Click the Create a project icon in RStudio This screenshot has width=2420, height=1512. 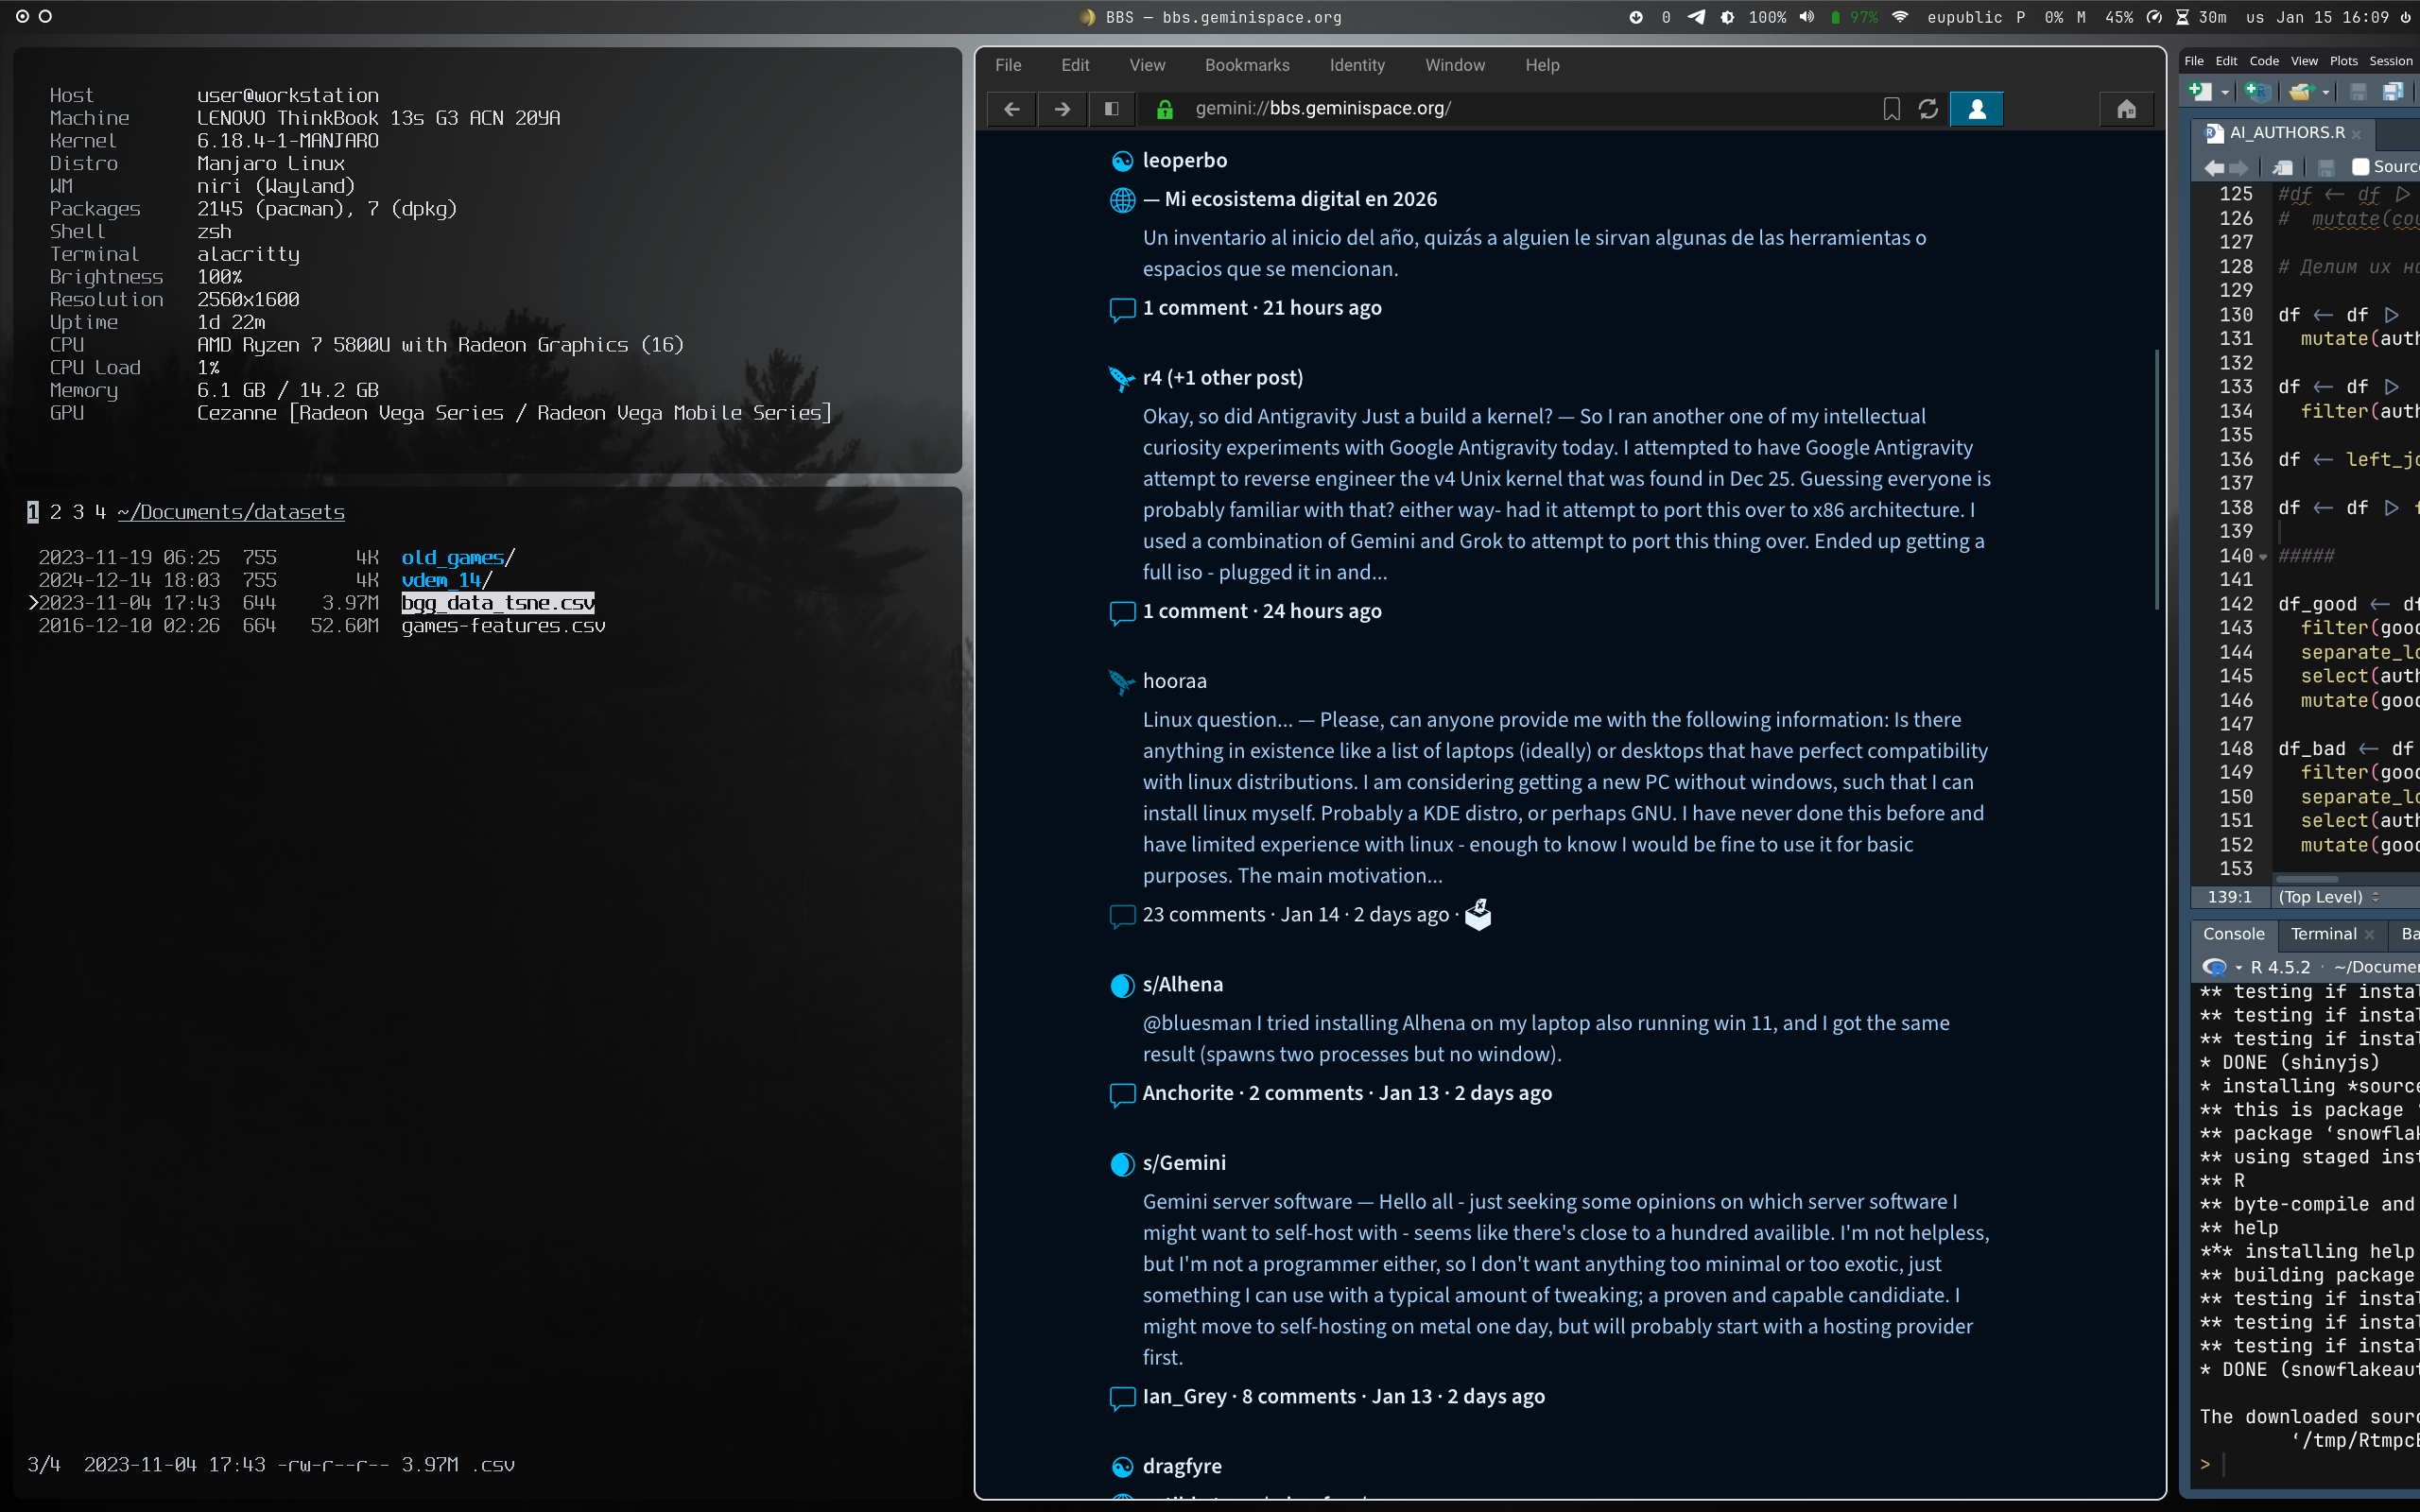pyautogui.click(x=2257, y=92)
